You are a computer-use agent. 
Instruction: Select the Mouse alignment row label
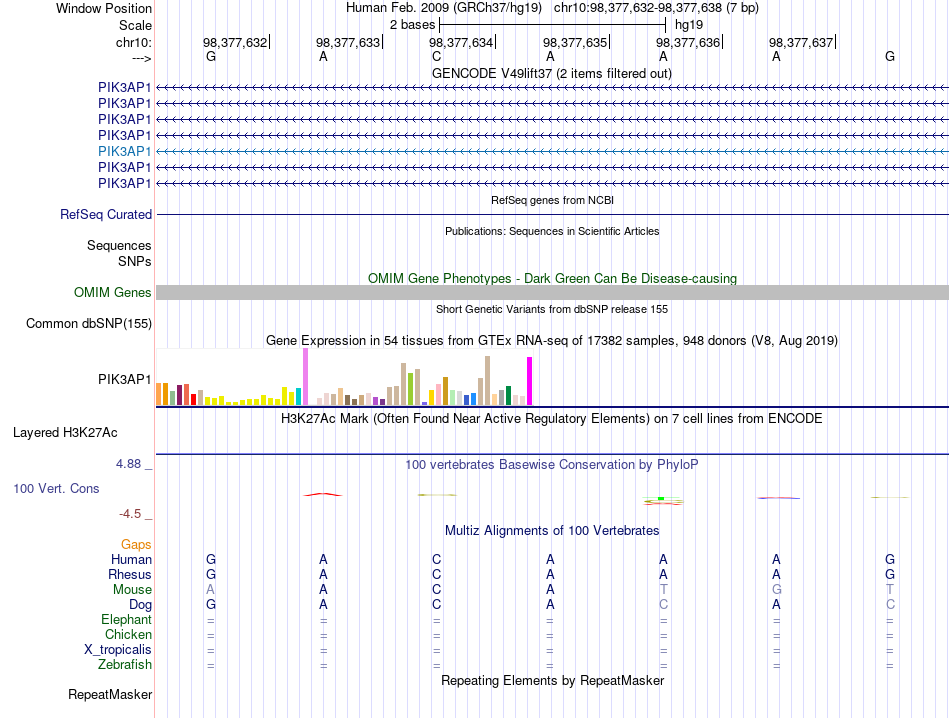click(132, 590)
